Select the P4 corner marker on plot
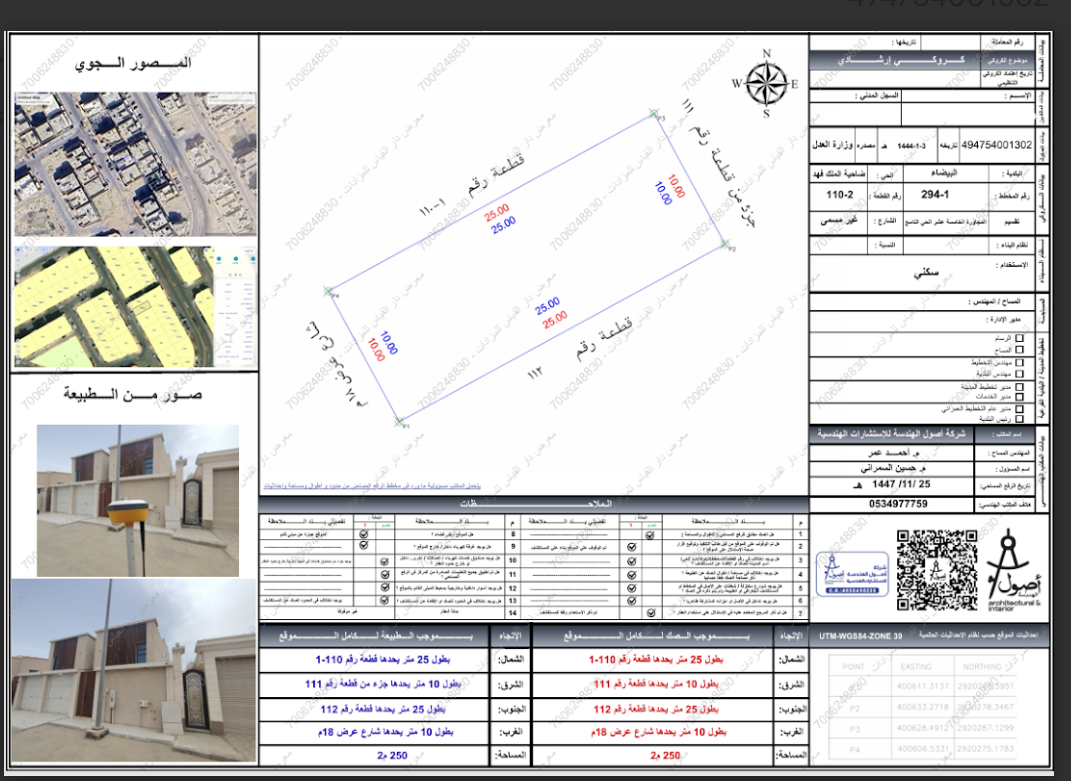Viewport: 1071px width, 781px height. (329, 292)
